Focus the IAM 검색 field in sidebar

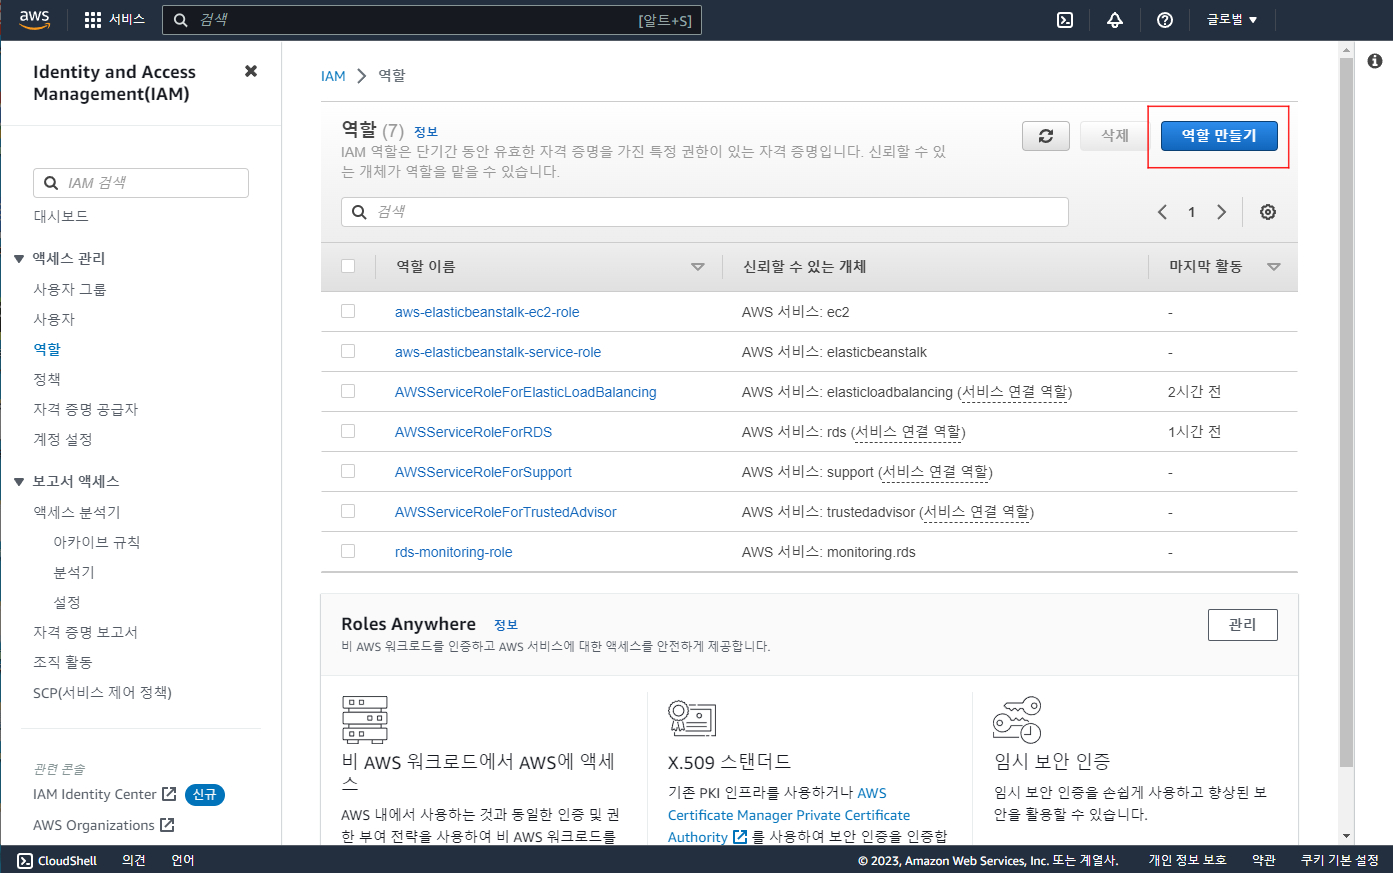(x=141, y=183)
